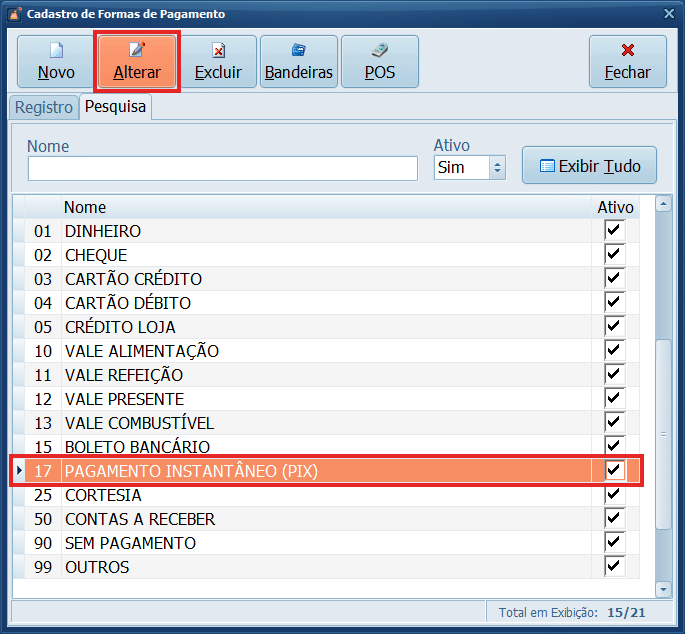Open the POS terminal icon button
The width and height of the screenshot is (685, 634).
pyautogui.click(x=379, y=50)
